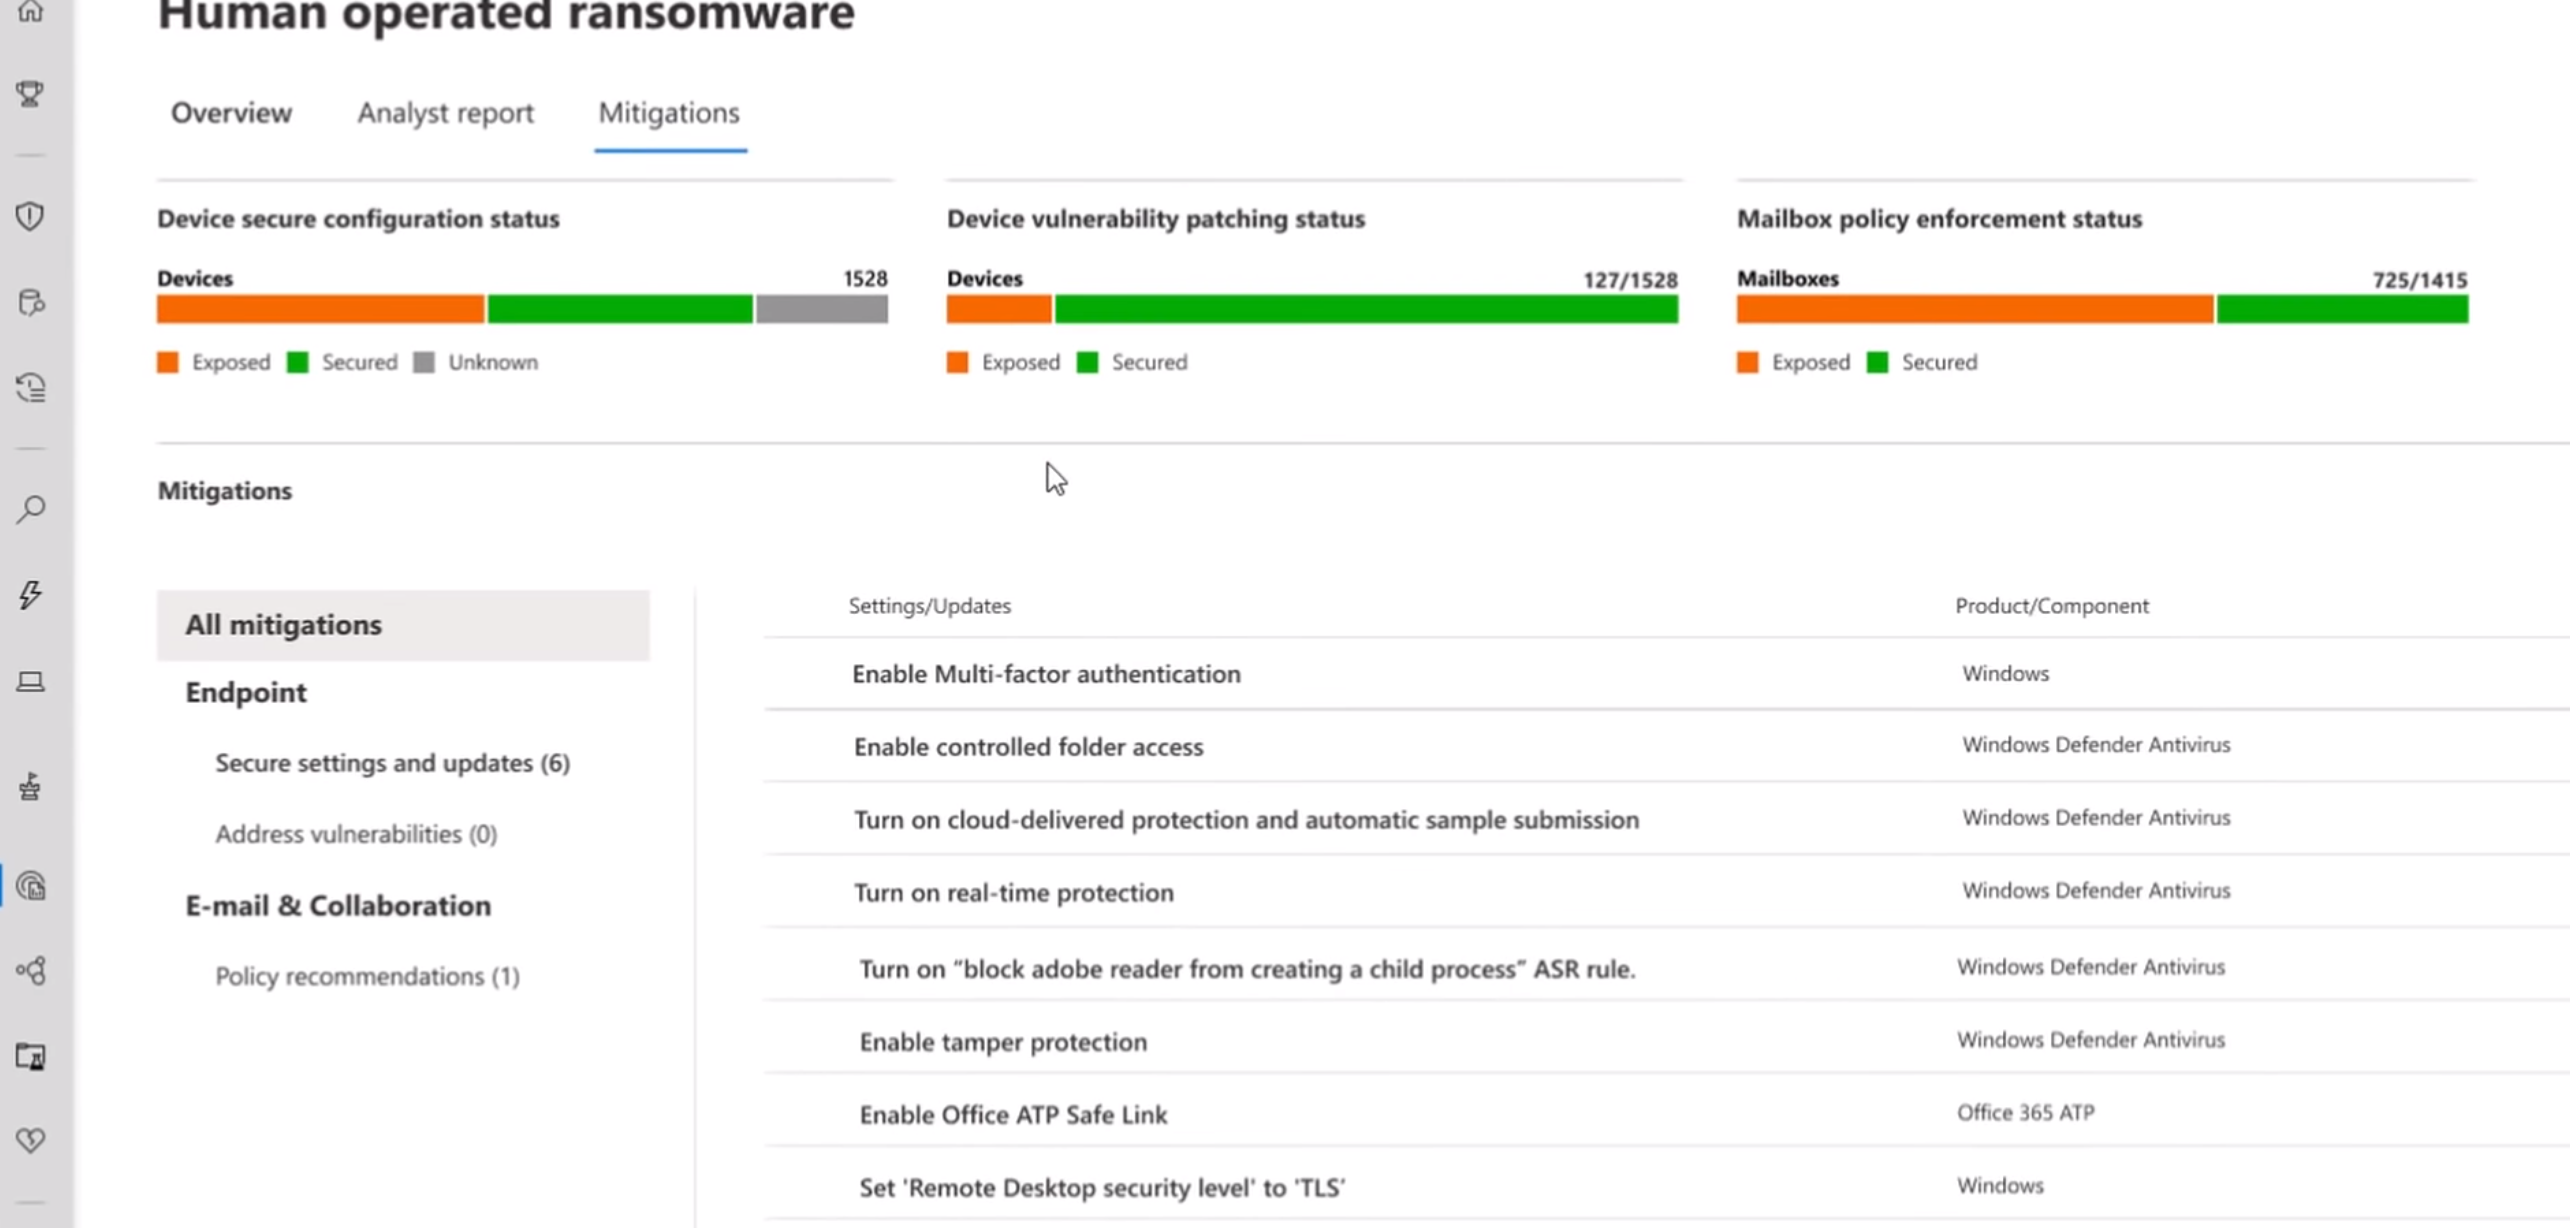2570x1228 pixels.
Task: Click the highlighted threat analytics sidebar icon
Action: 31,886
